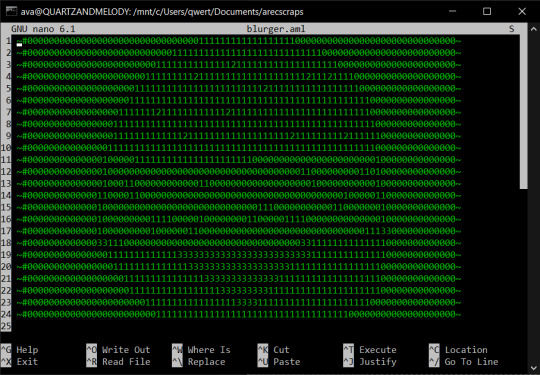Click the ^C Location shortcut
Viewport: 540px width, 375px height.
[x=458, y=350]
